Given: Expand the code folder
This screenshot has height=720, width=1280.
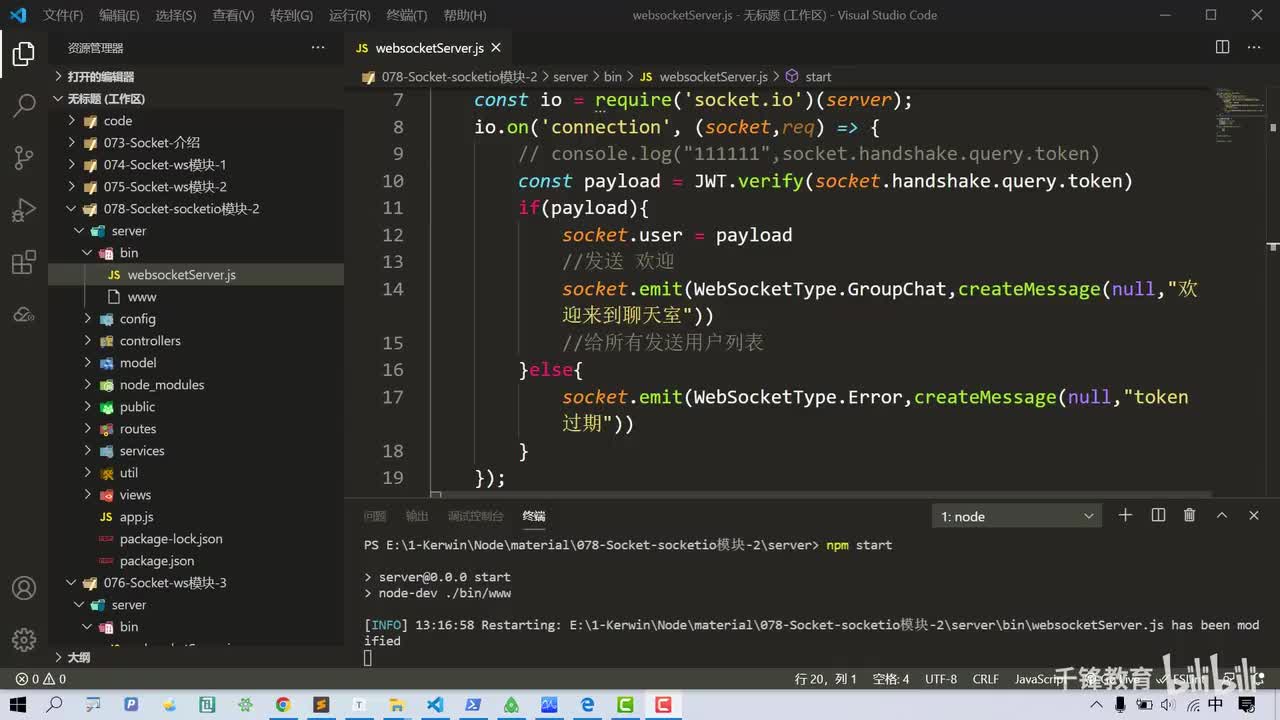Looking at the screenshot, I should tap(196, 121).
